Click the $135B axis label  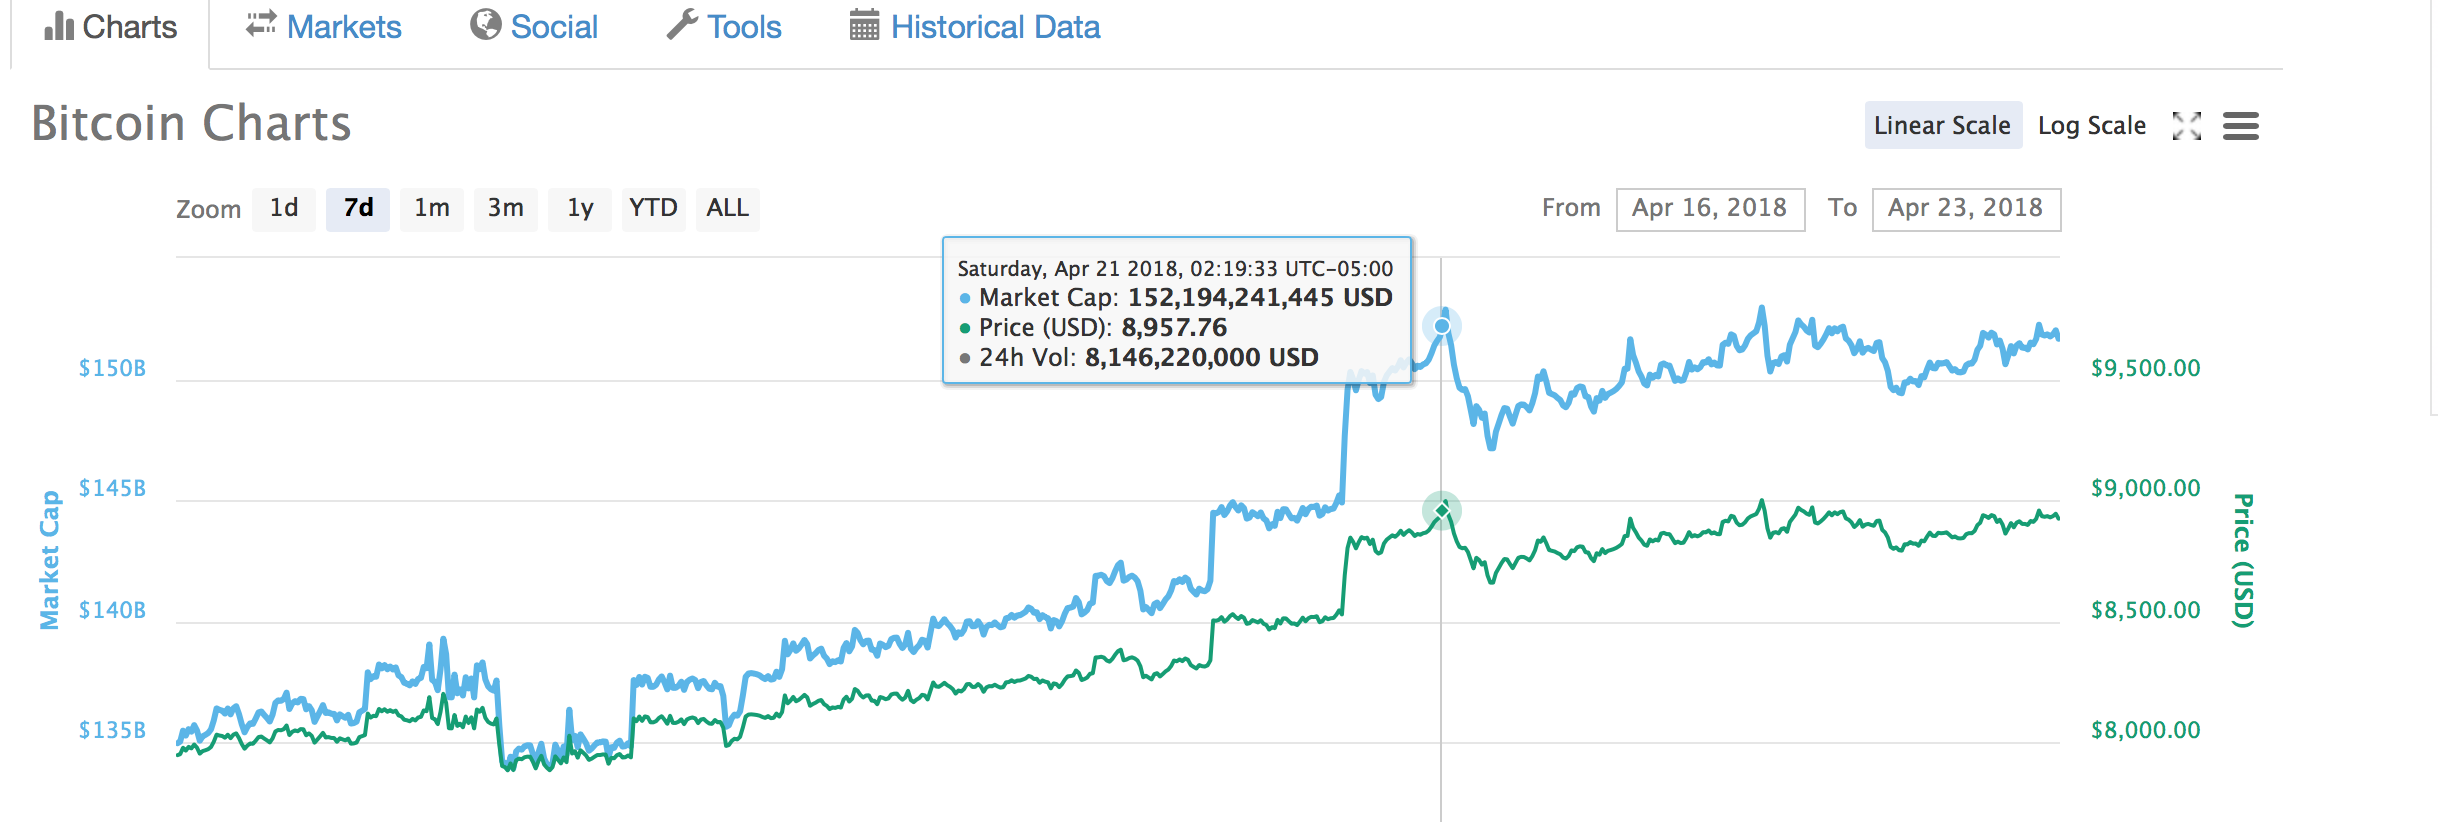(113, 730)
